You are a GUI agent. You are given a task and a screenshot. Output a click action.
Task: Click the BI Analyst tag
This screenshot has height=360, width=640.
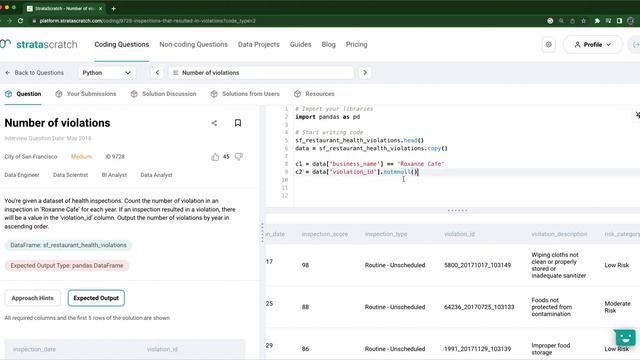[x=114, y=175]
